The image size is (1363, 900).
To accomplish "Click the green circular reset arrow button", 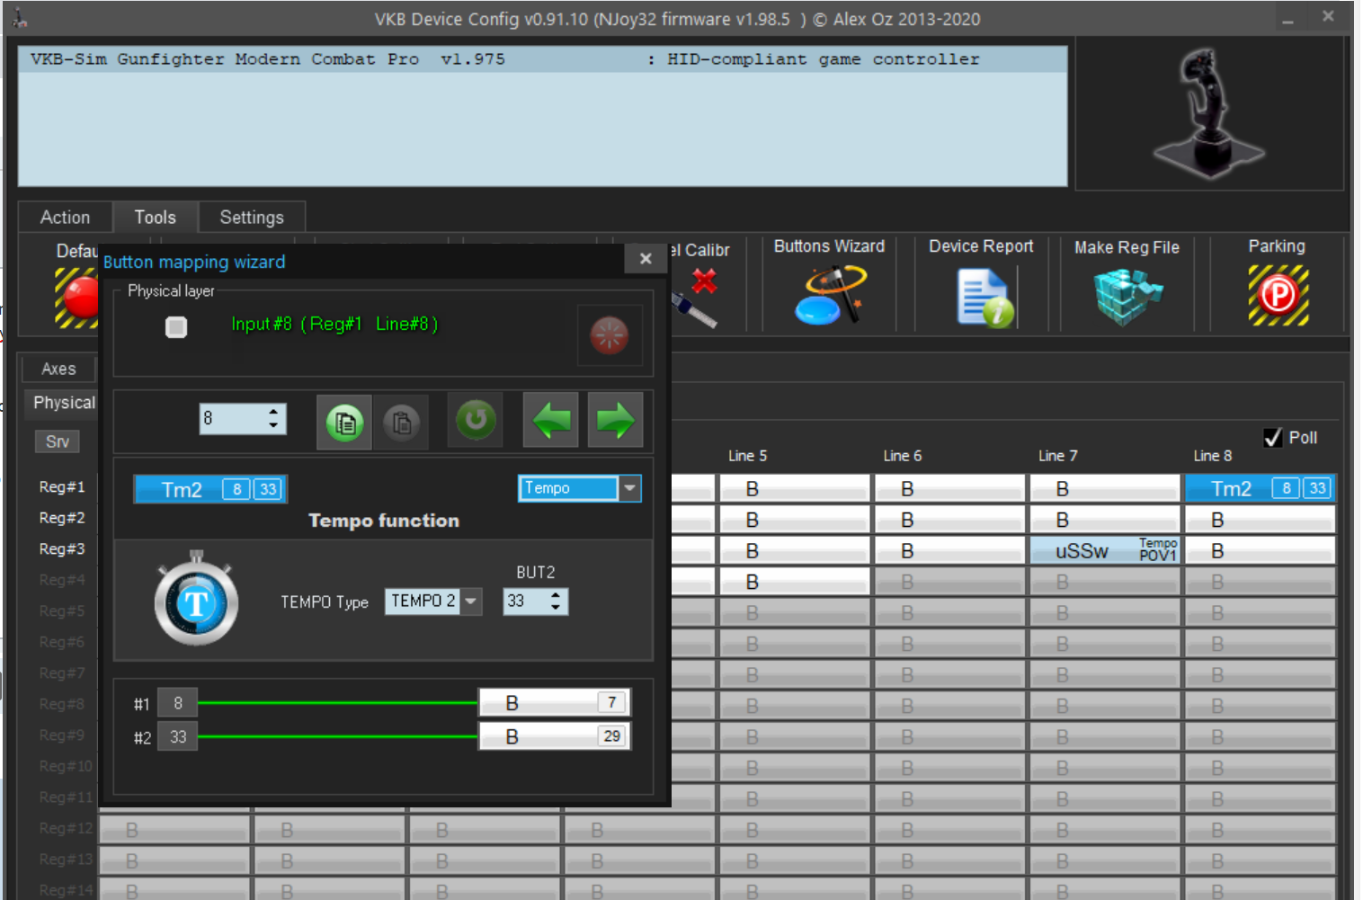I will pyautogui.click(x=476, y=420).
